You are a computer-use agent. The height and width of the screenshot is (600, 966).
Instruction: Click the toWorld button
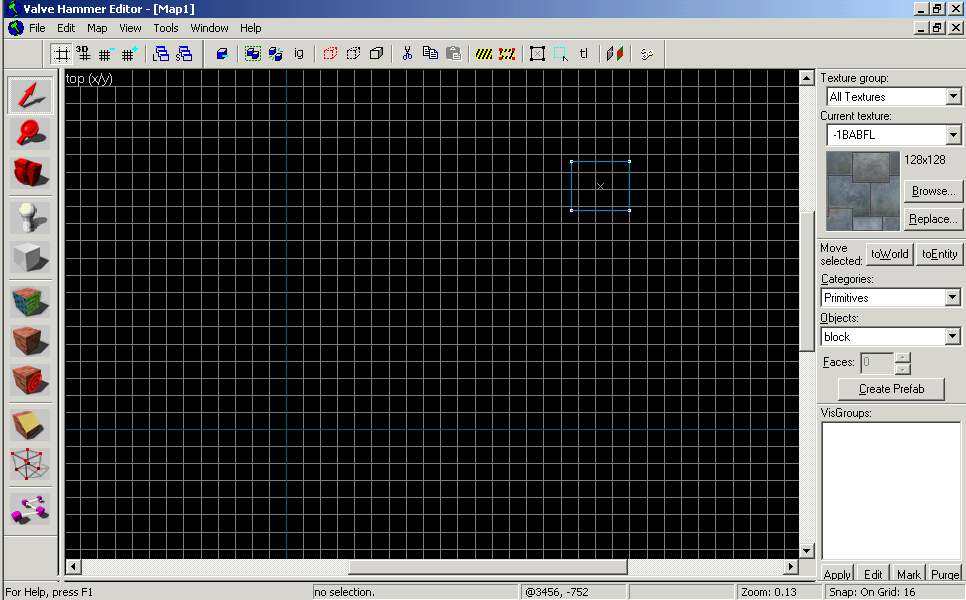coord(890,254)
